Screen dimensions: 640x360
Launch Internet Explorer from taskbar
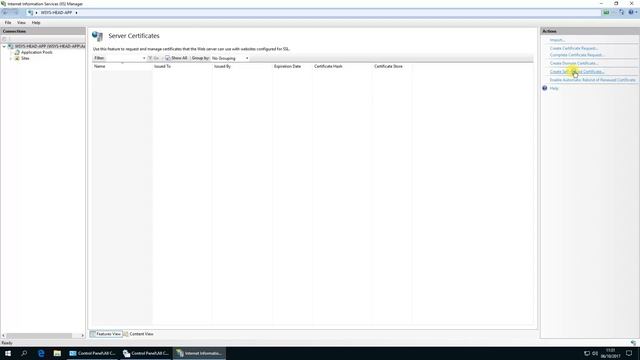coord(41,353)
